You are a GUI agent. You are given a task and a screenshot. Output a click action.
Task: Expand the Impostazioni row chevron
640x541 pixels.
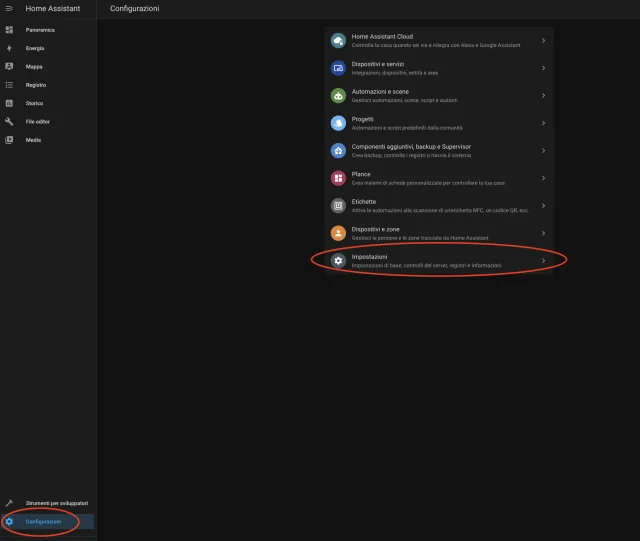tap(543, 260)
